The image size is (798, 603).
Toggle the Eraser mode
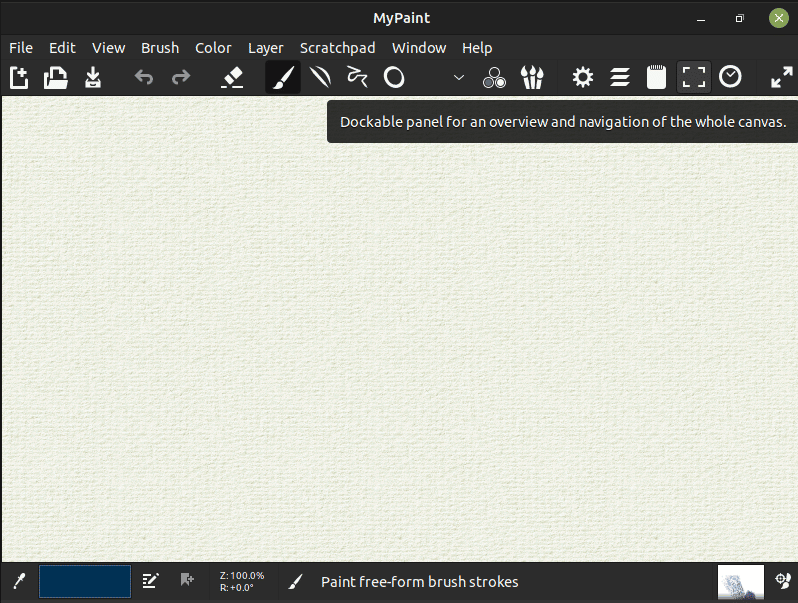[x=232, y=78]
